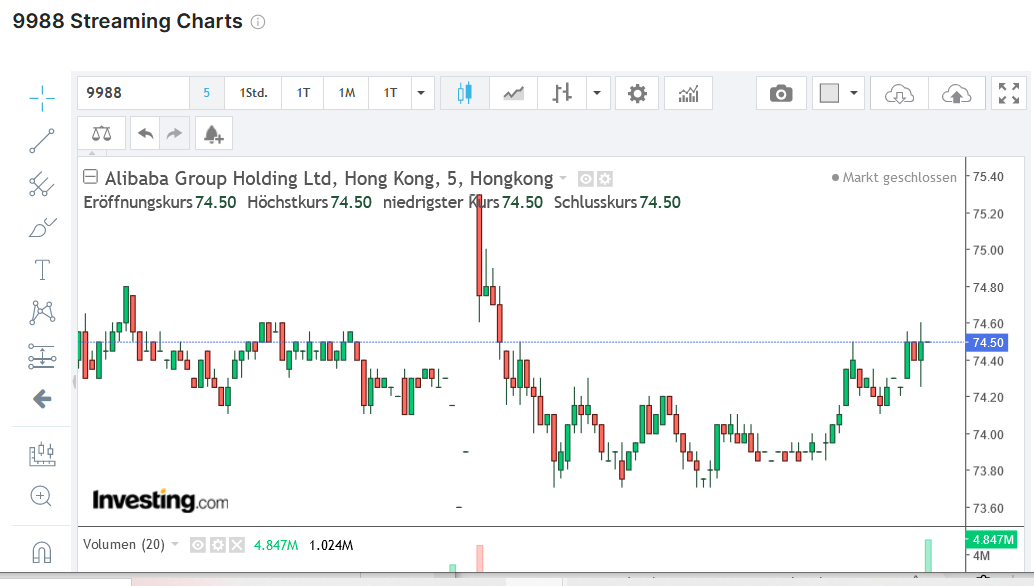Take a chart snapshot with camera
Image resolution: width=1034 pixels, height=586 pixels.
(781, 93)
